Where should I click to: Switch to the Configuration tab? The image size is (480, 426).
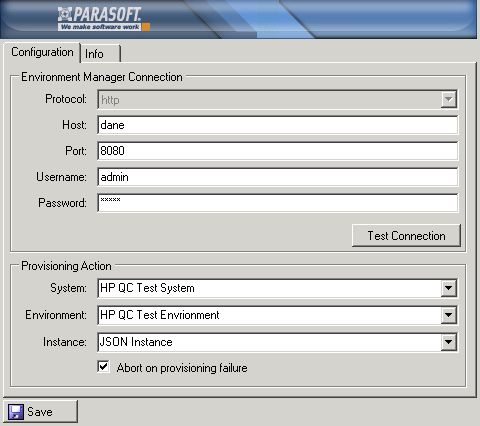click(42, 52)
